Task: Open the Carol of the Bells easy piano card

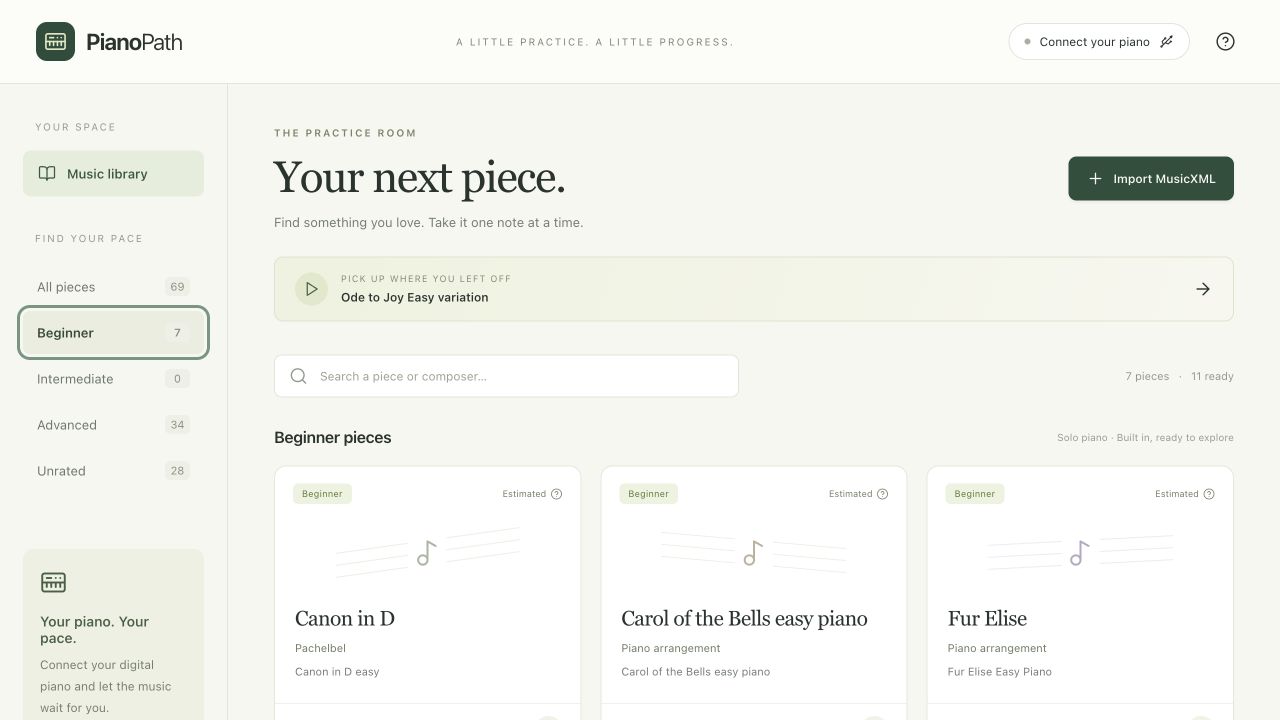Action: (x=754, y=593)
